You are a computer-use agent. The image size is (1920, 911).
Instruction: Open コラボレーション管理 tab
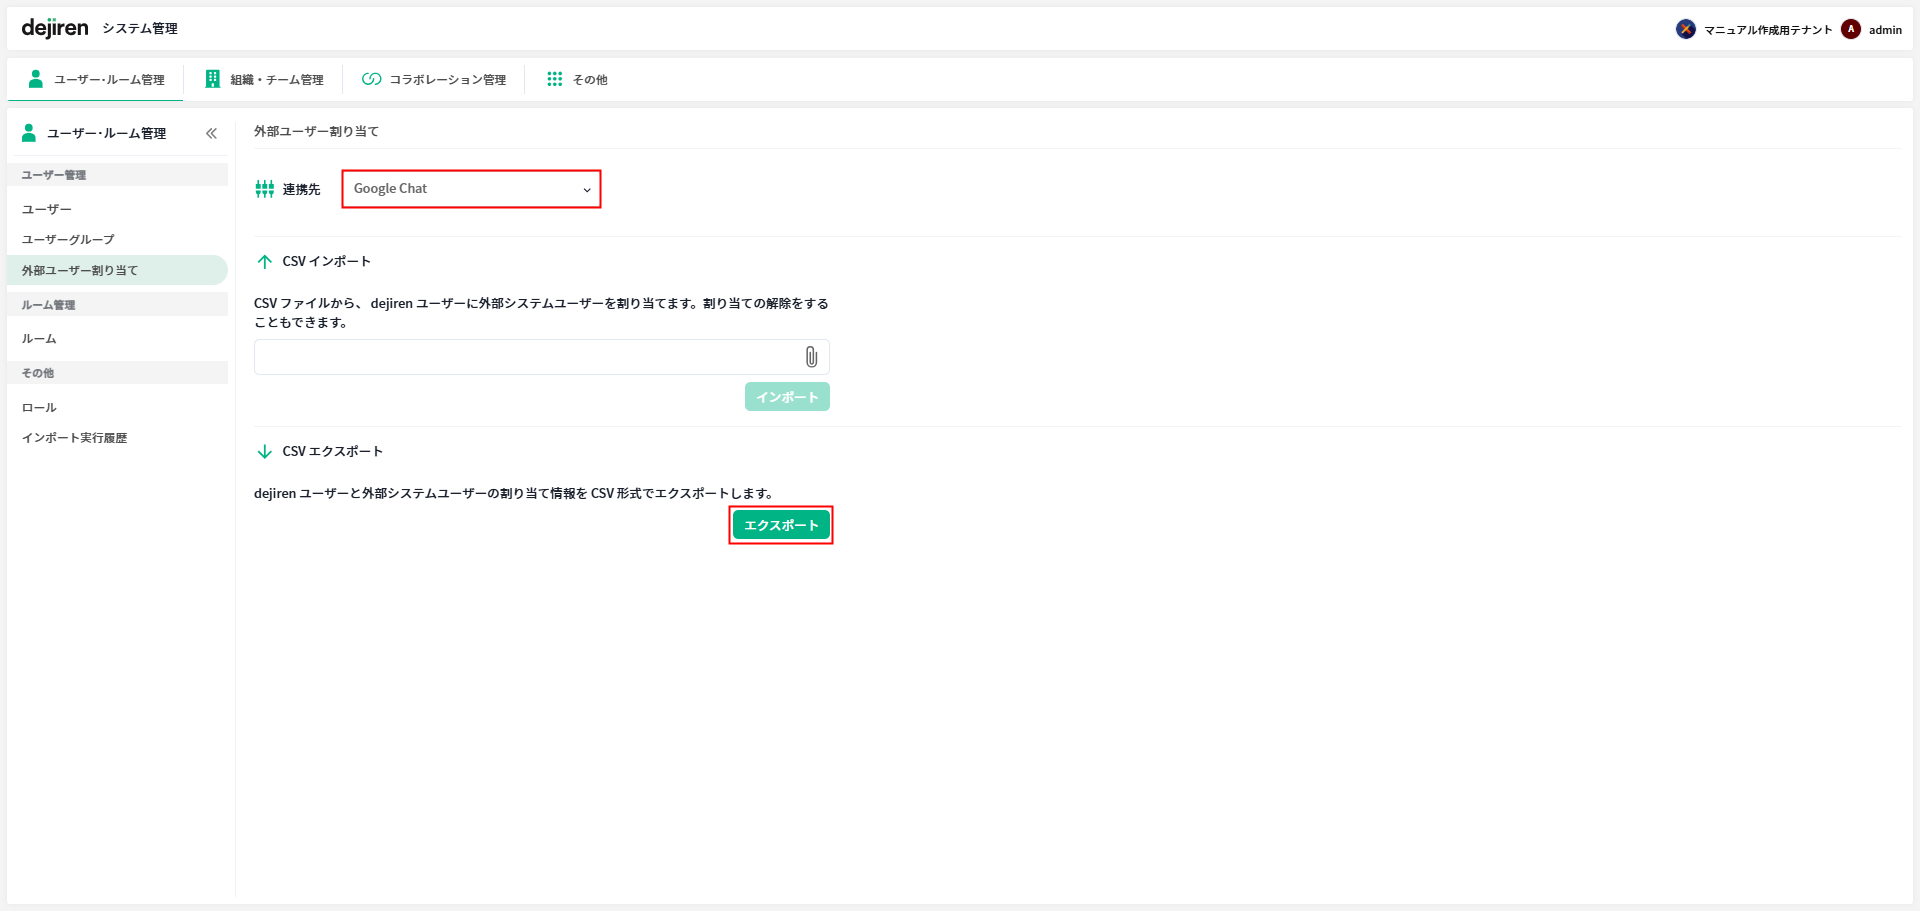pyautogui.click(x=434, y=80)
